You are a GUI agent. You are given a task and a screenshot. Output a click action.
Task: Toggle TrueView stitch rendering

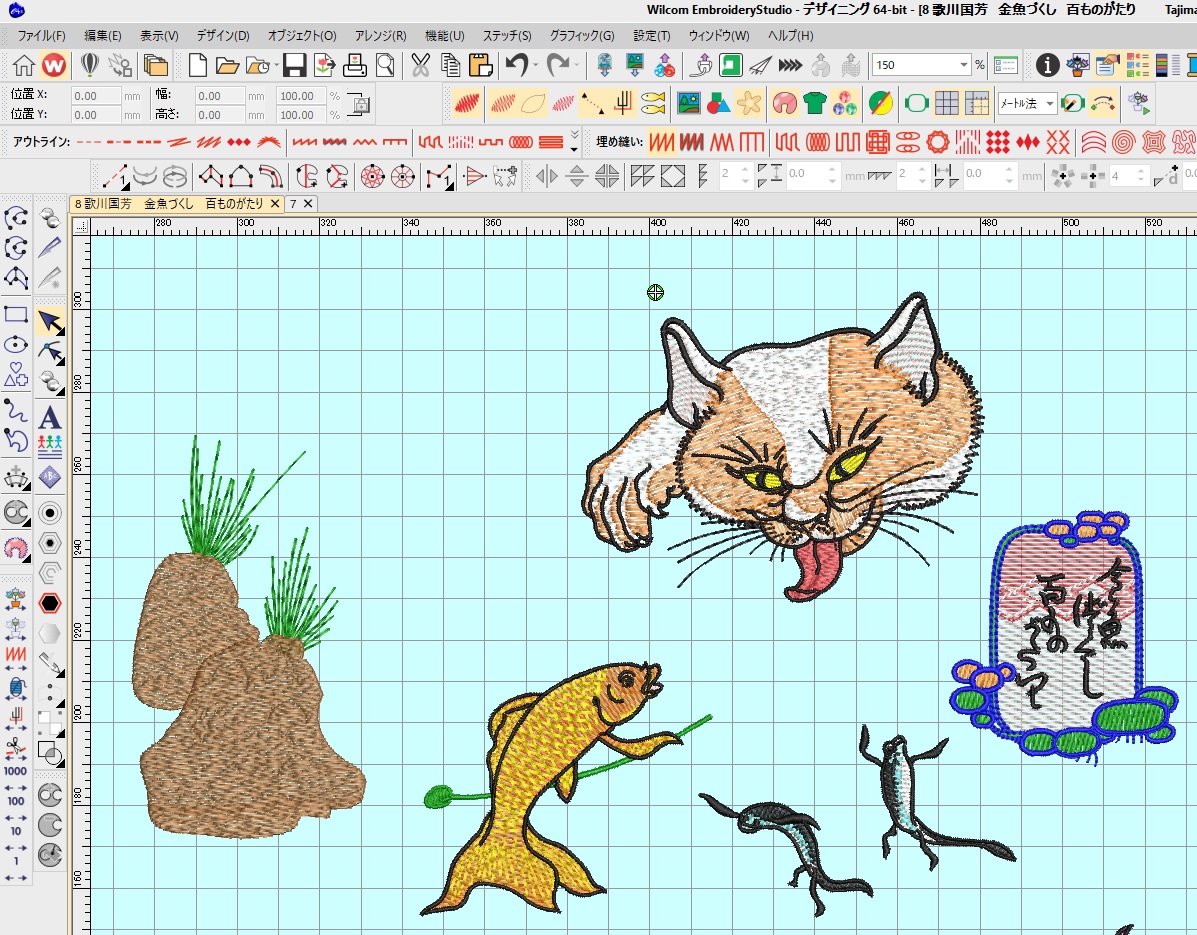click(x=468, y=102)
